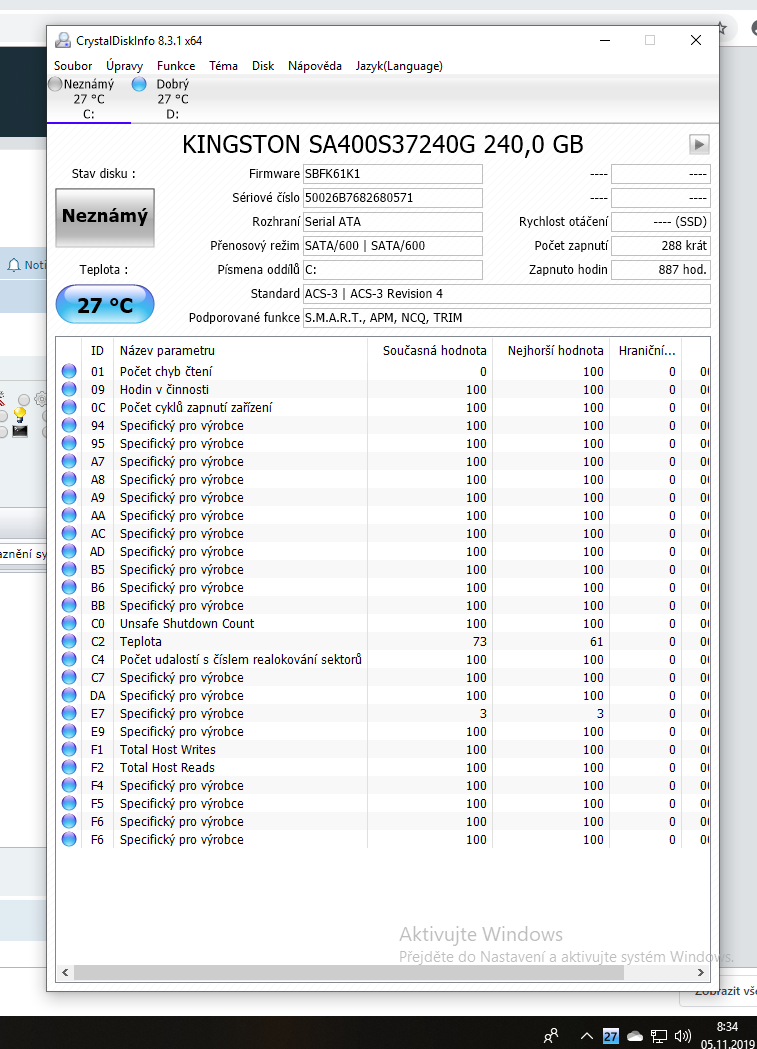The width and height of the screenshot is (757, 1049).
Task: Open the Jazyk(Language) menu
Action: pos(399,66)
